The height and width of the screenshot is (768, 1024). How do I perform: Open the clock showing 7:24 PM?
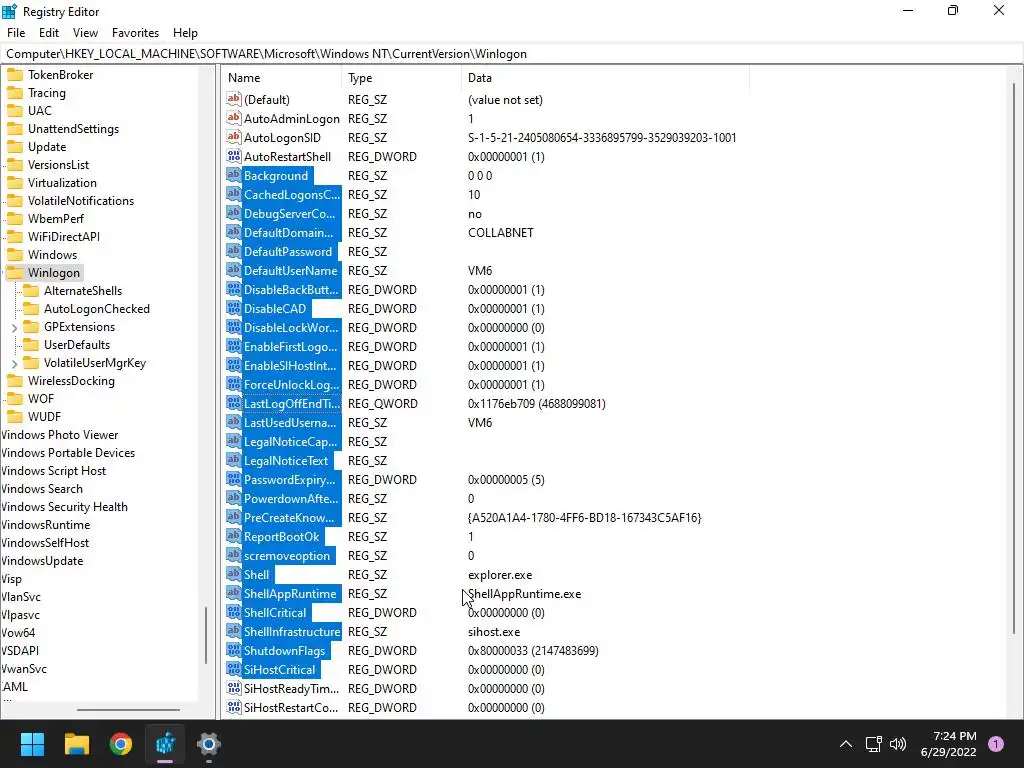[948, 744]
